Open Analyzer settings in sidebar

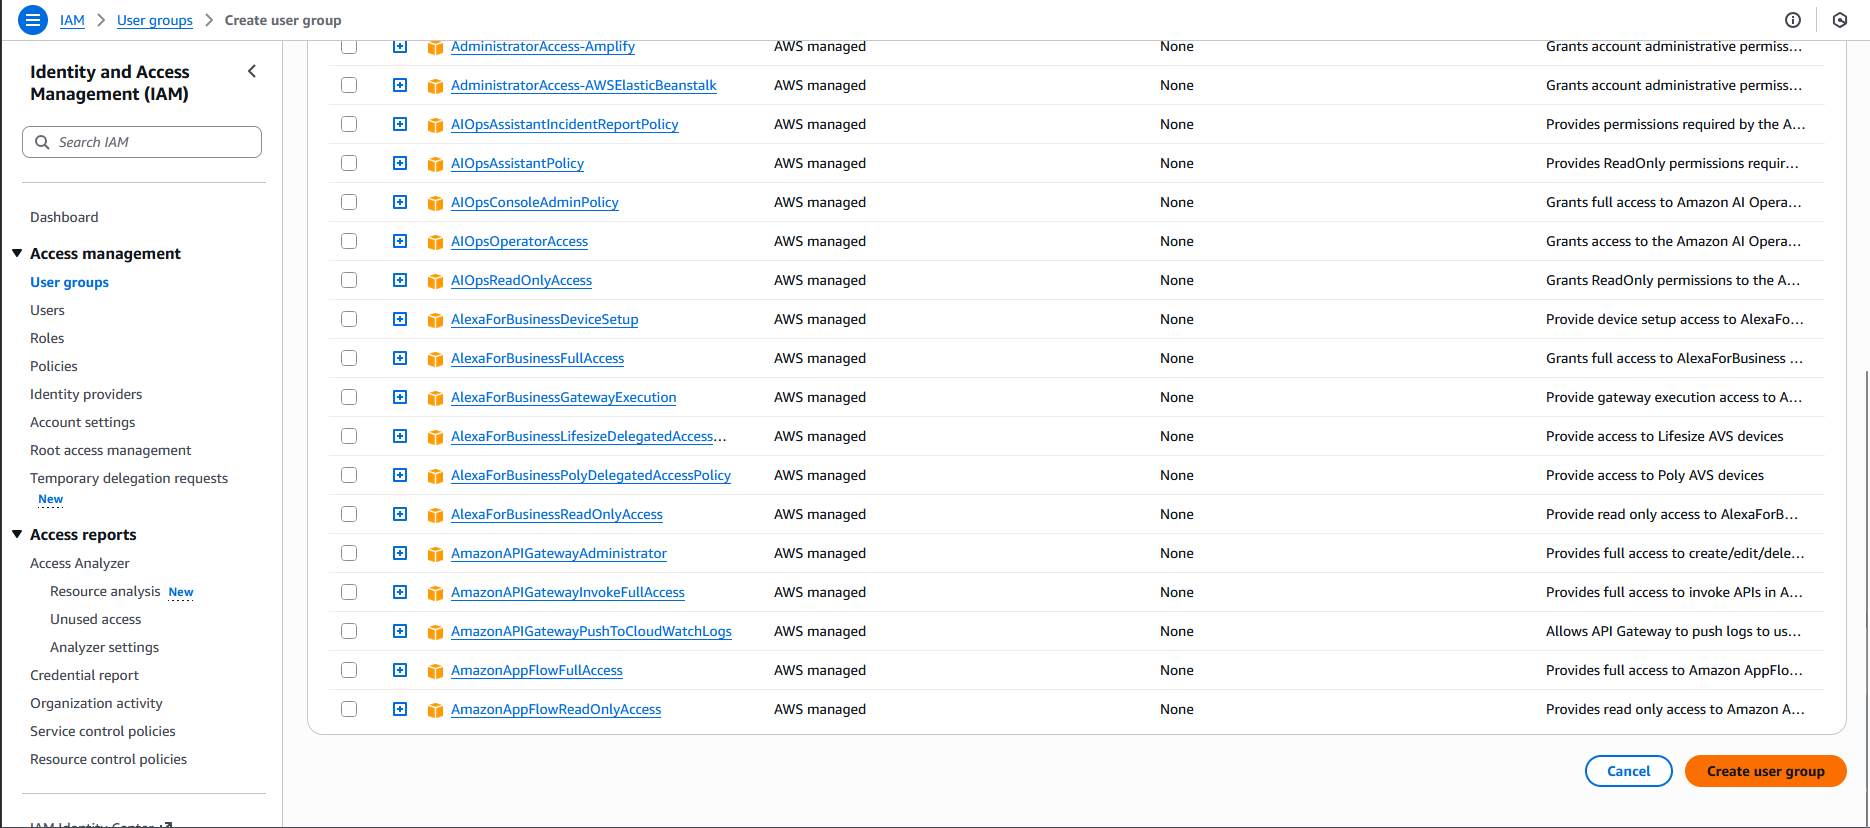click(x=105, y=647)
